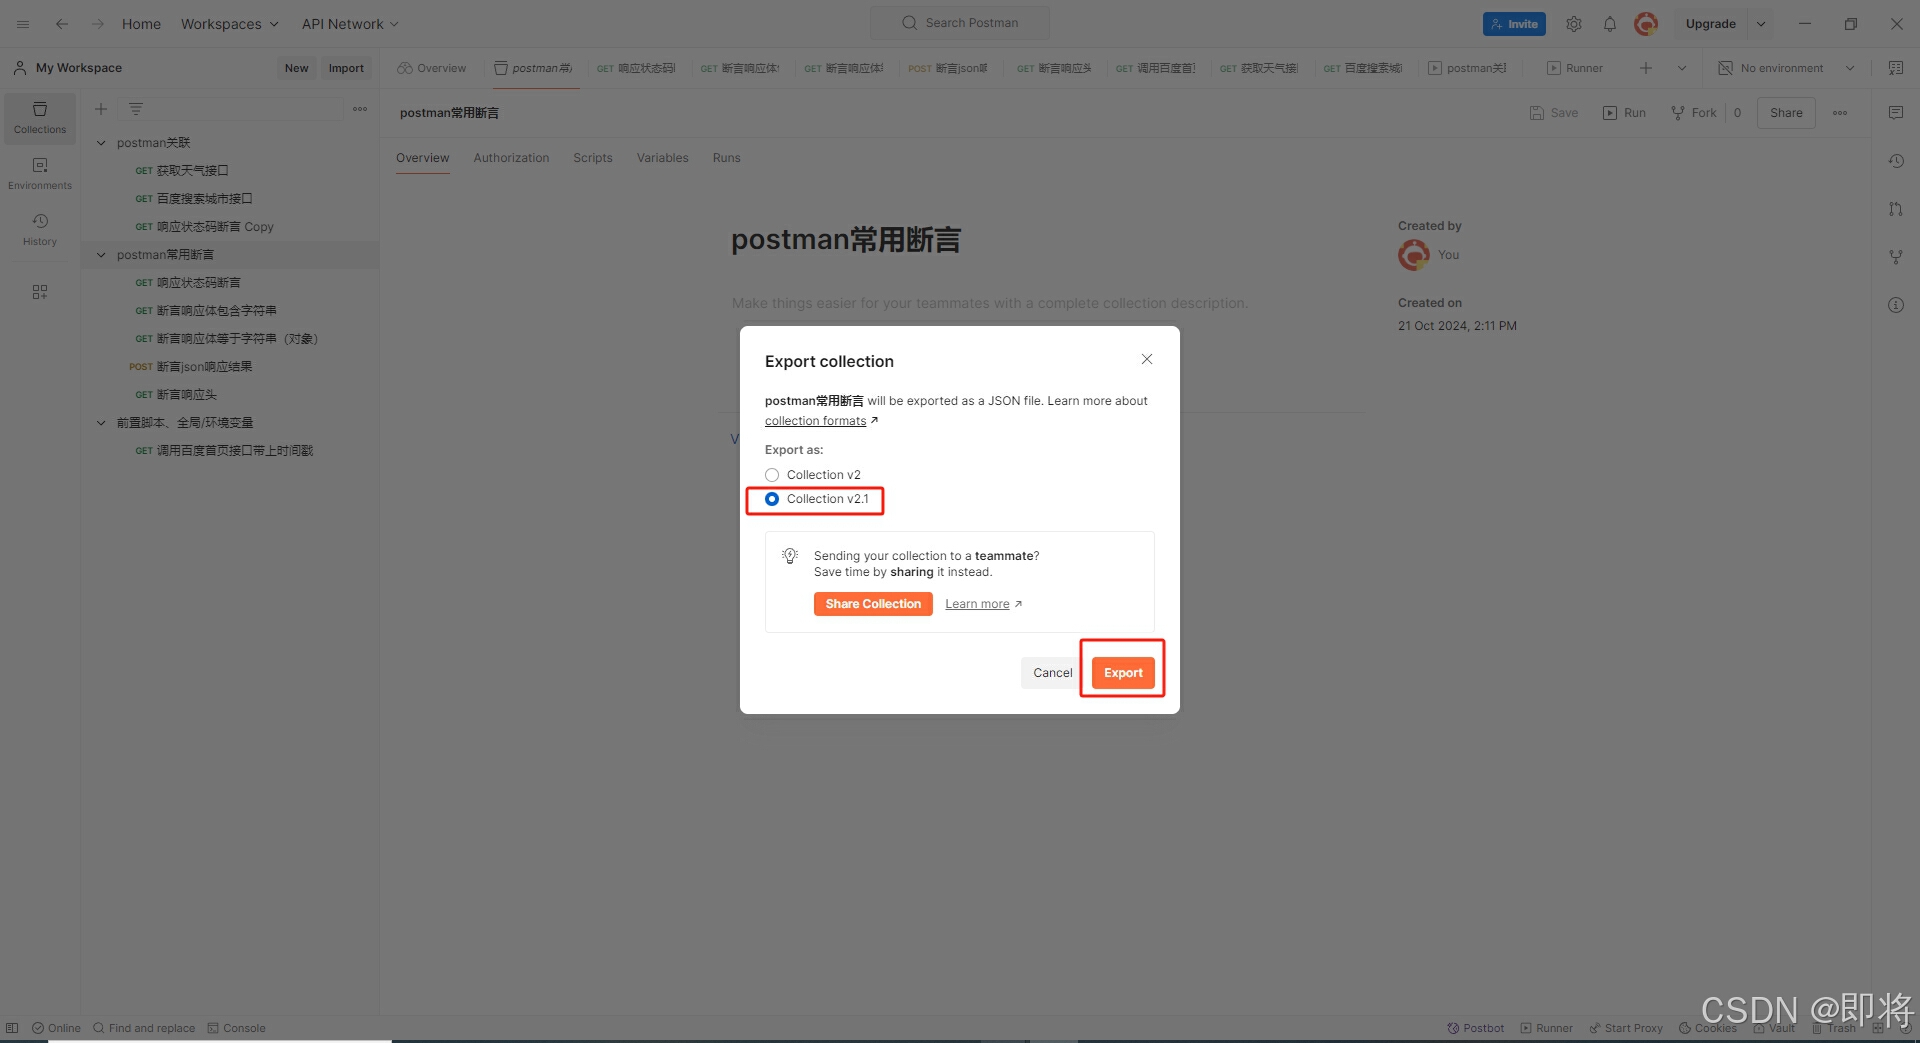The width and height of the screenshot is (1920, 1043).
Task: Click the collection search filter field
Action: point(230,109)
